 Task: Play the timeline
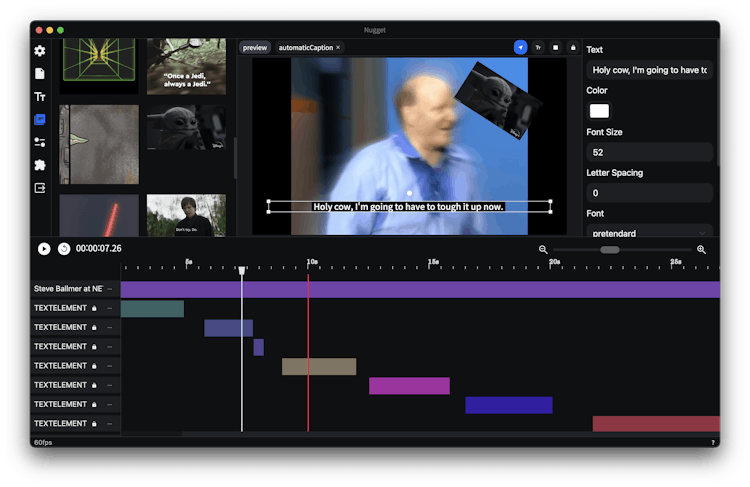coord(44,249)
